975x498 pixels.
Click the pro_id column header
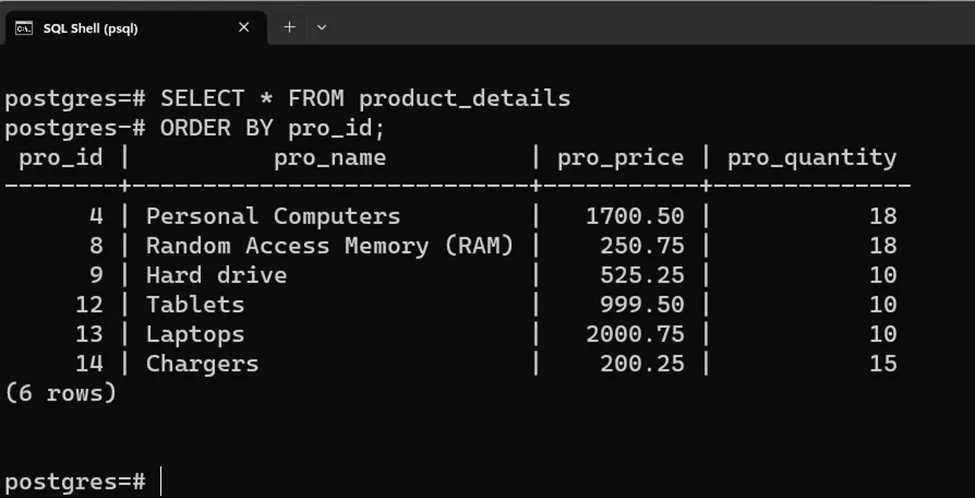(x=60, y=157)
